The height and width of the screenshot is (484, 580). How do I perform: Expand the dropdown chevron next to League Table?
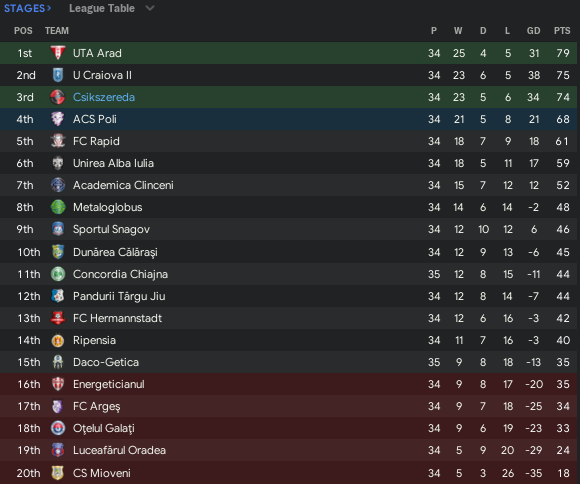point(150,8)
